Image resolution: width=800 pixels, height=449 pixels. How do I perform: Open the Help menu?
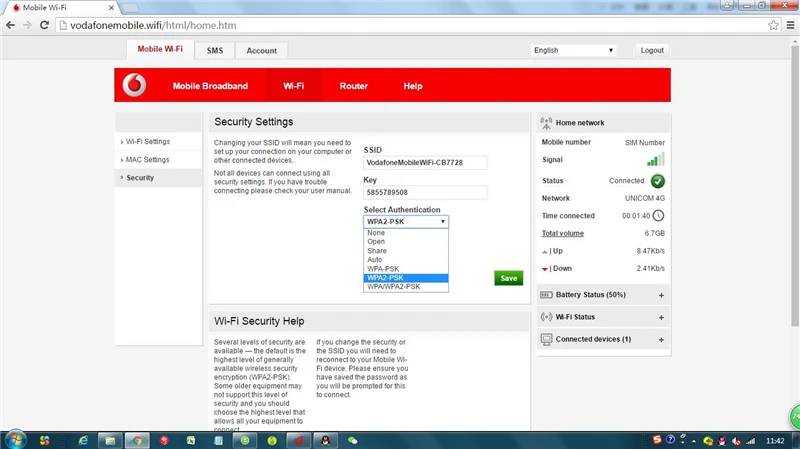(413, 86)
